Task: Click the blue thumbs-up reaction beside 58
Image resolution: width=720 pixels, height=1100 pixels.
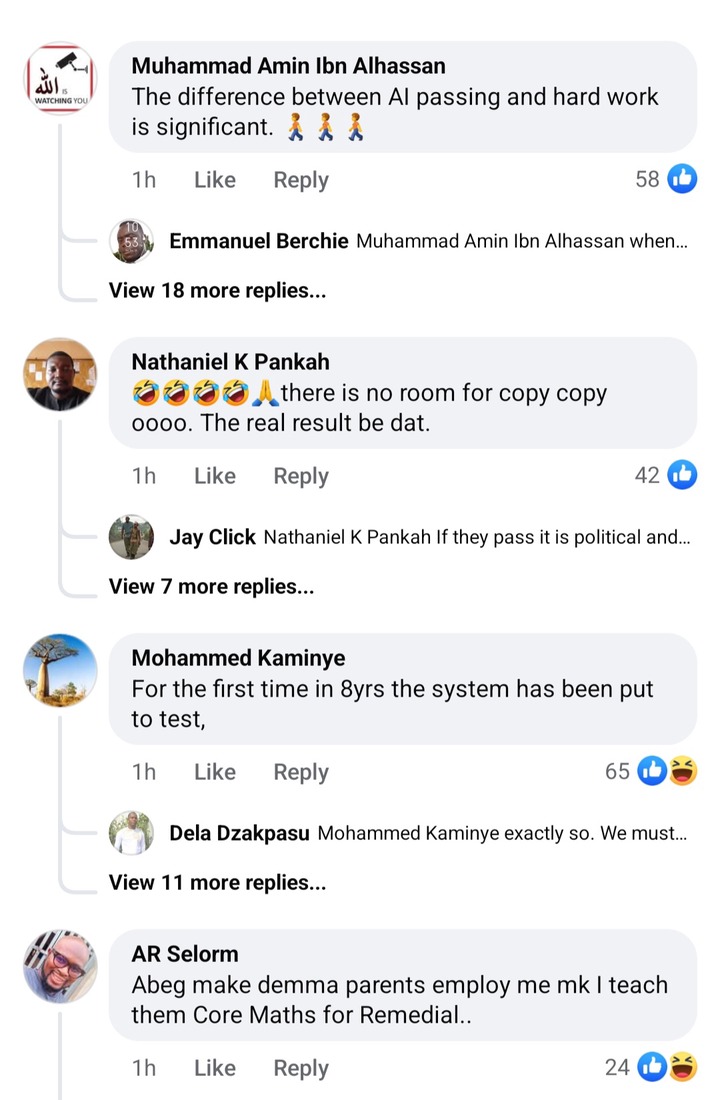Action: [x=682, y=179]
